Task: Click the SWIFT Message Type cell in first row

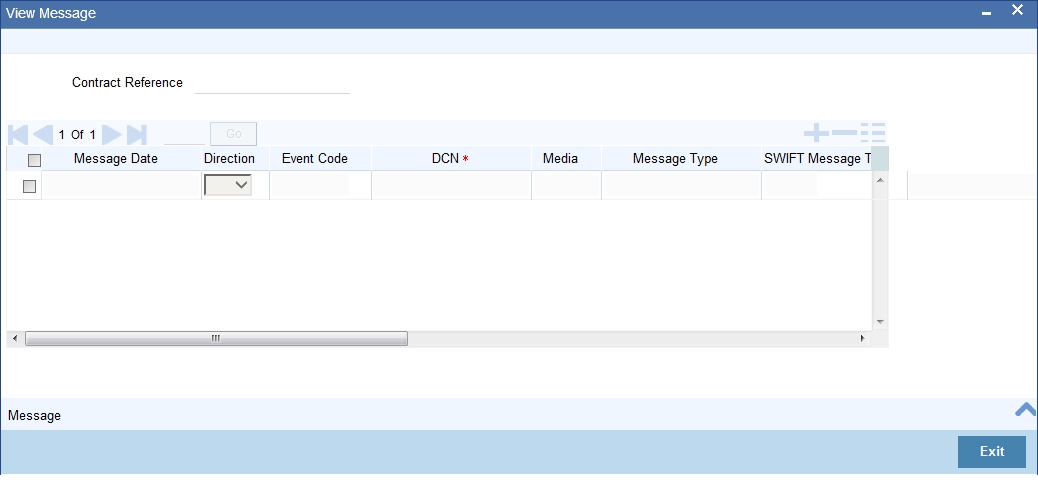Action: tap(790, 185)
